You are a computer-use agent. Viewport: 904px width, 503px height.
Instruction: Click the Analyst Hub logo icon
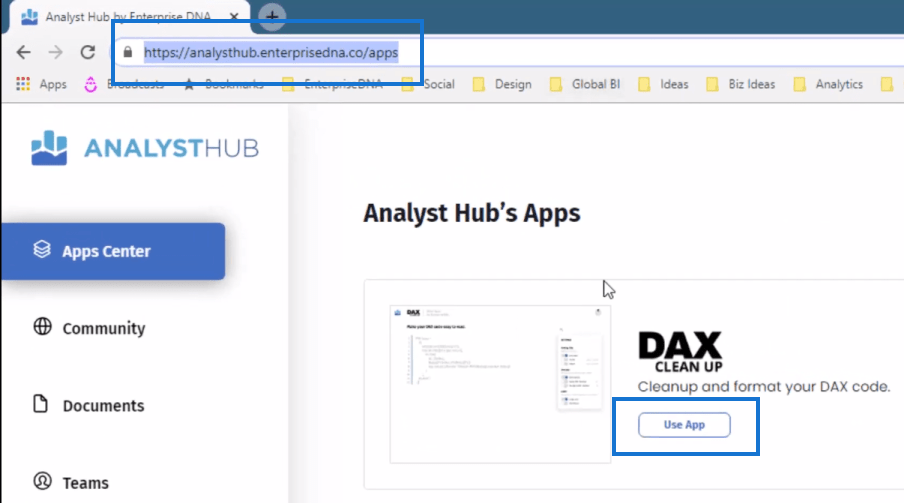click(x=49, y=148)
